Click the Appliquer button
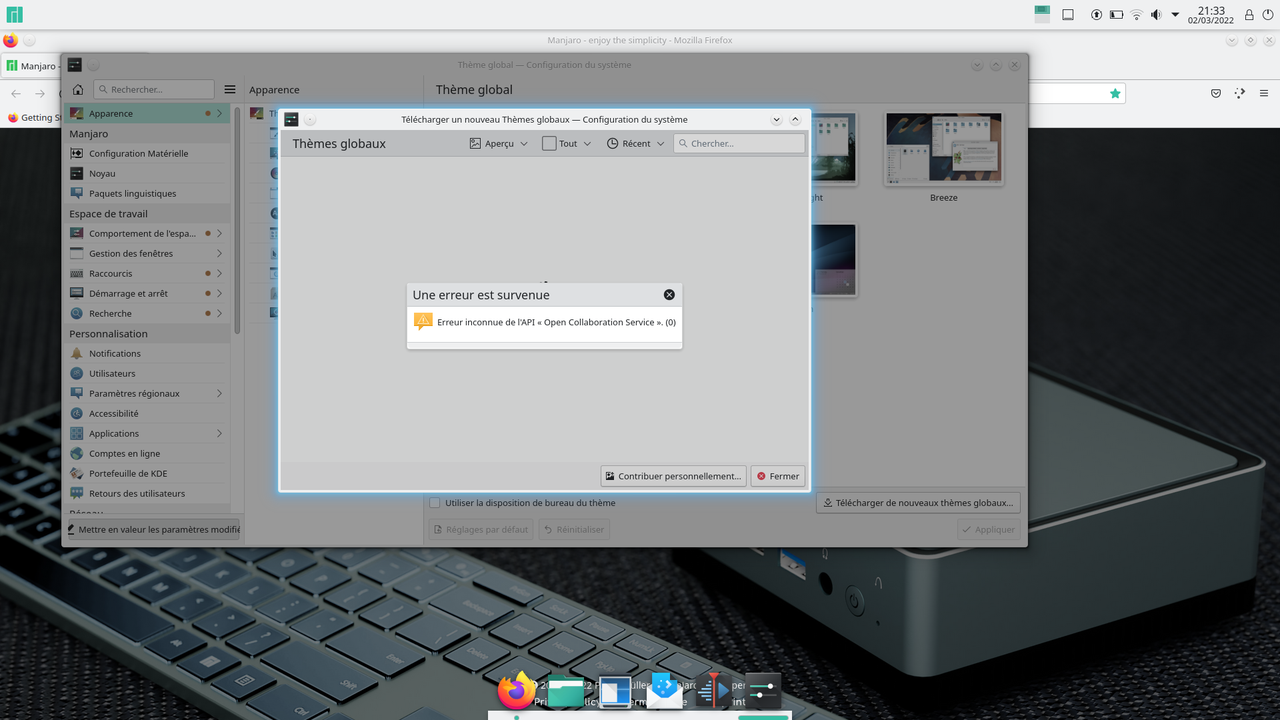 click(x=988, y=529)
